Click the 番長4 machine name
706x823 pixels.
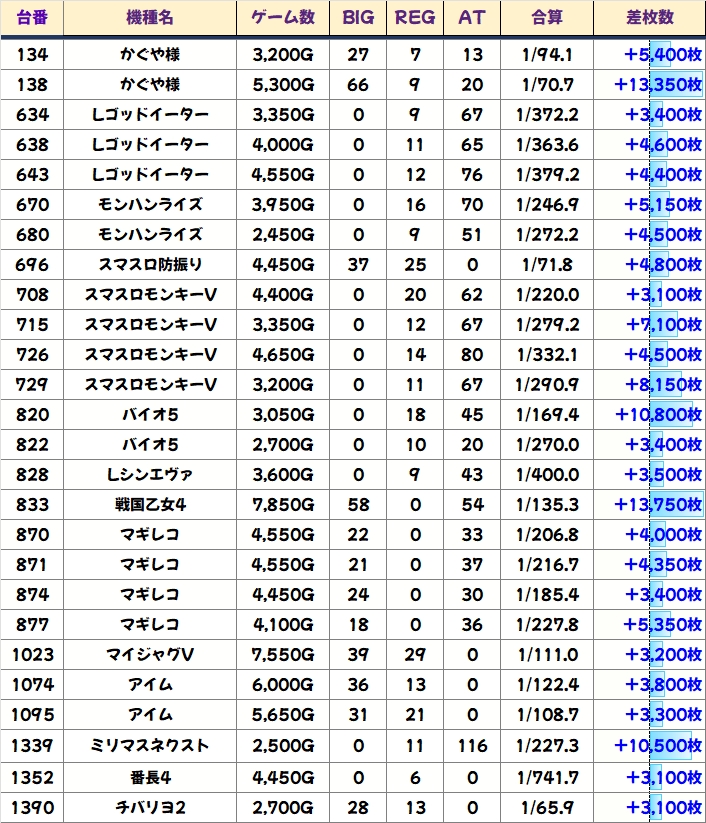(150, 777)
